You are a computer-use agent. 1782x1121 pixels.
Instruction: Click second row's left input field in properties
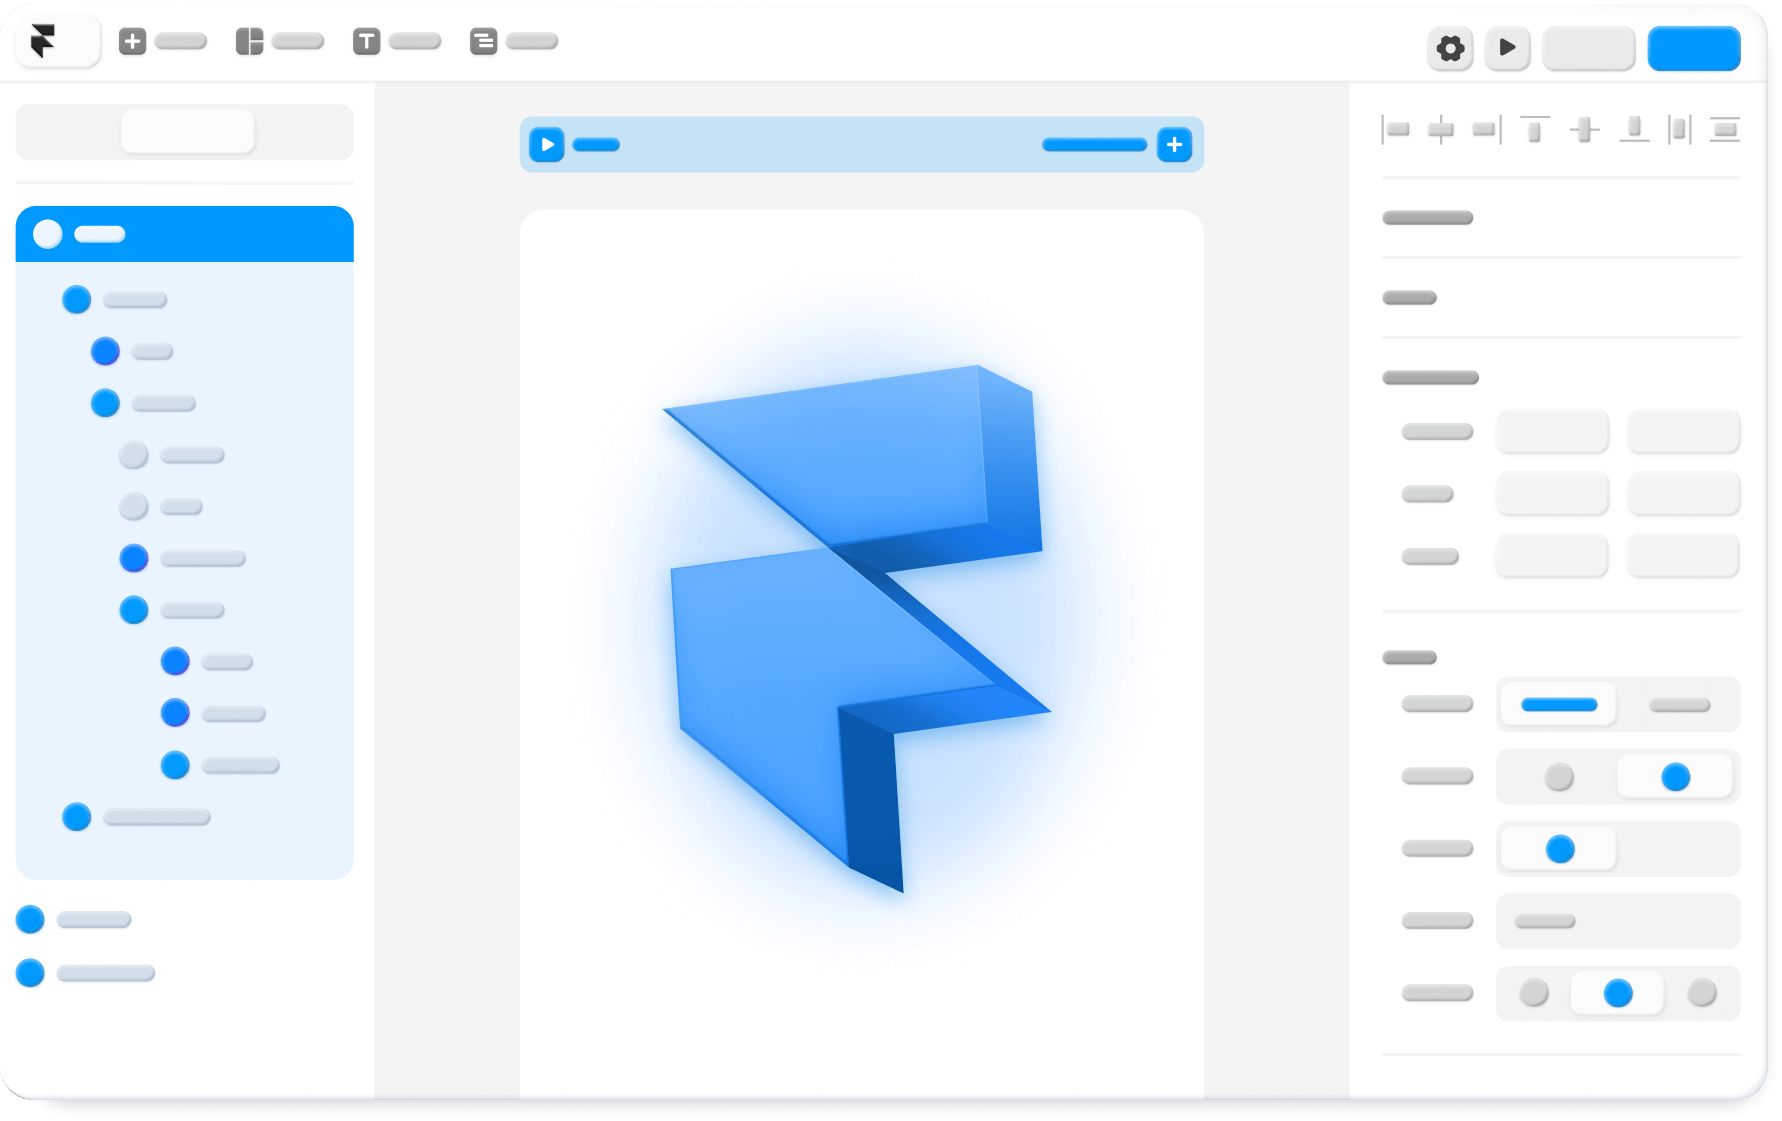tap(1552, 494)
